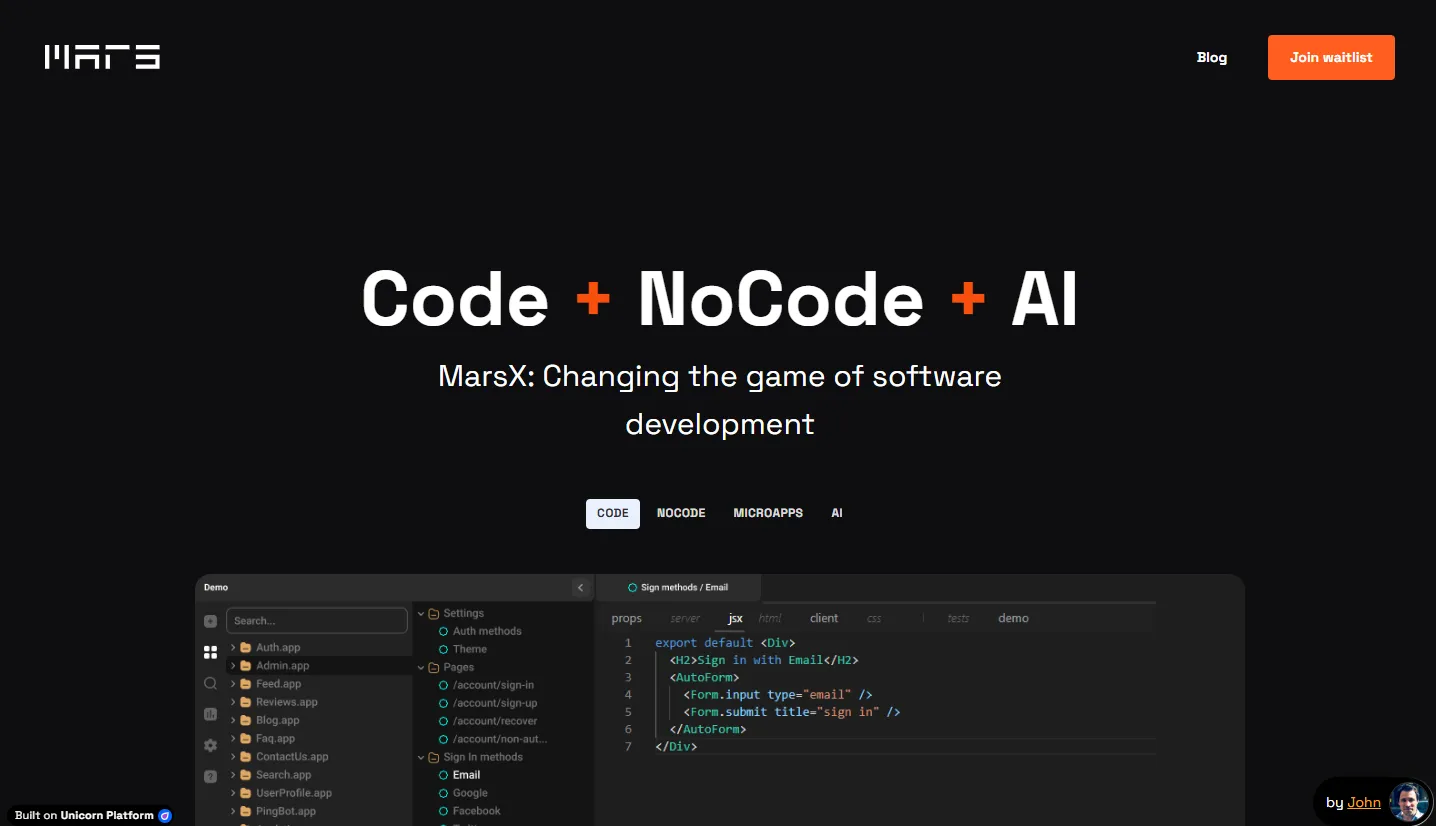Screen dimensions: 1436x826
Task: Open the Blog link in the header
Action: [1212, 57]
